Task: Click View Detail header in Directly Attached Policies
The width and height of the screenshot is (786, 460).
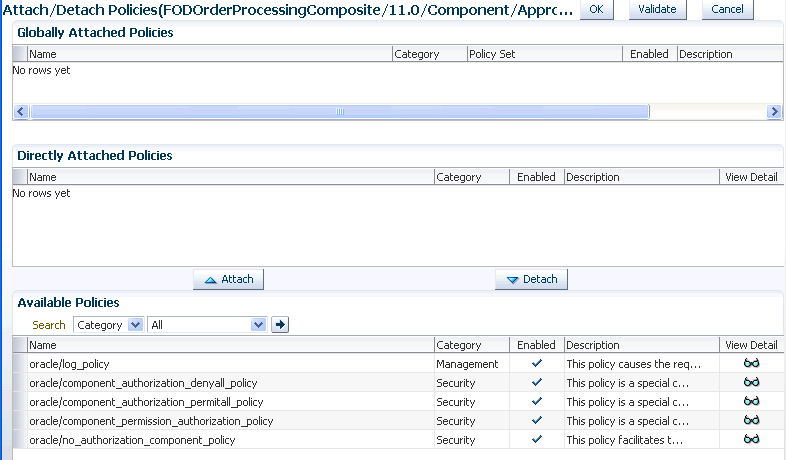Action: click(751, 177)
